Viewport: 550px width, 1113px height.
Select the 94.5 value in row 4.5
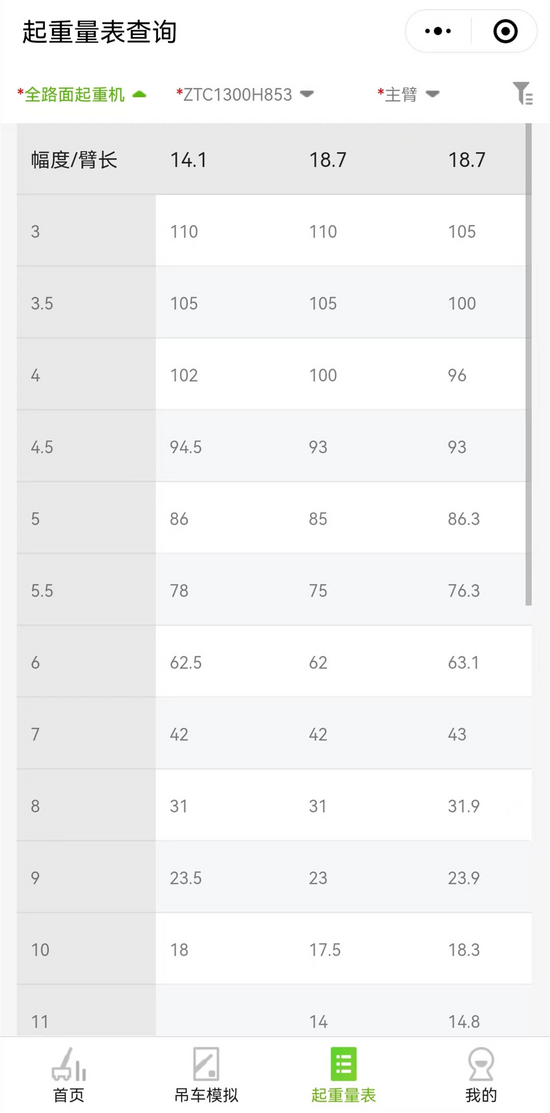186,447
